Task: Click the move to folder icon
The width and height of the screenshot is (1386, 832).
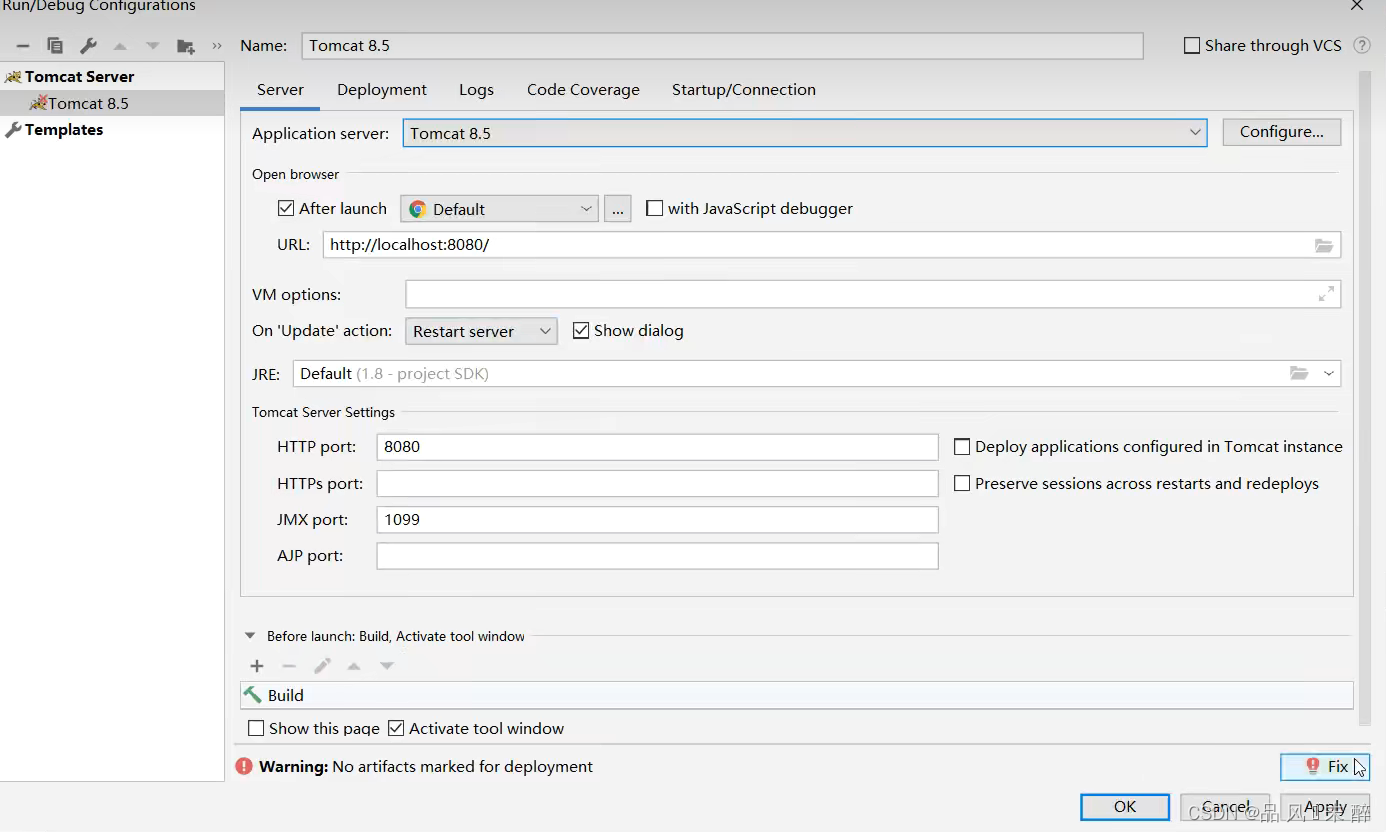Action: click(185, 46)
